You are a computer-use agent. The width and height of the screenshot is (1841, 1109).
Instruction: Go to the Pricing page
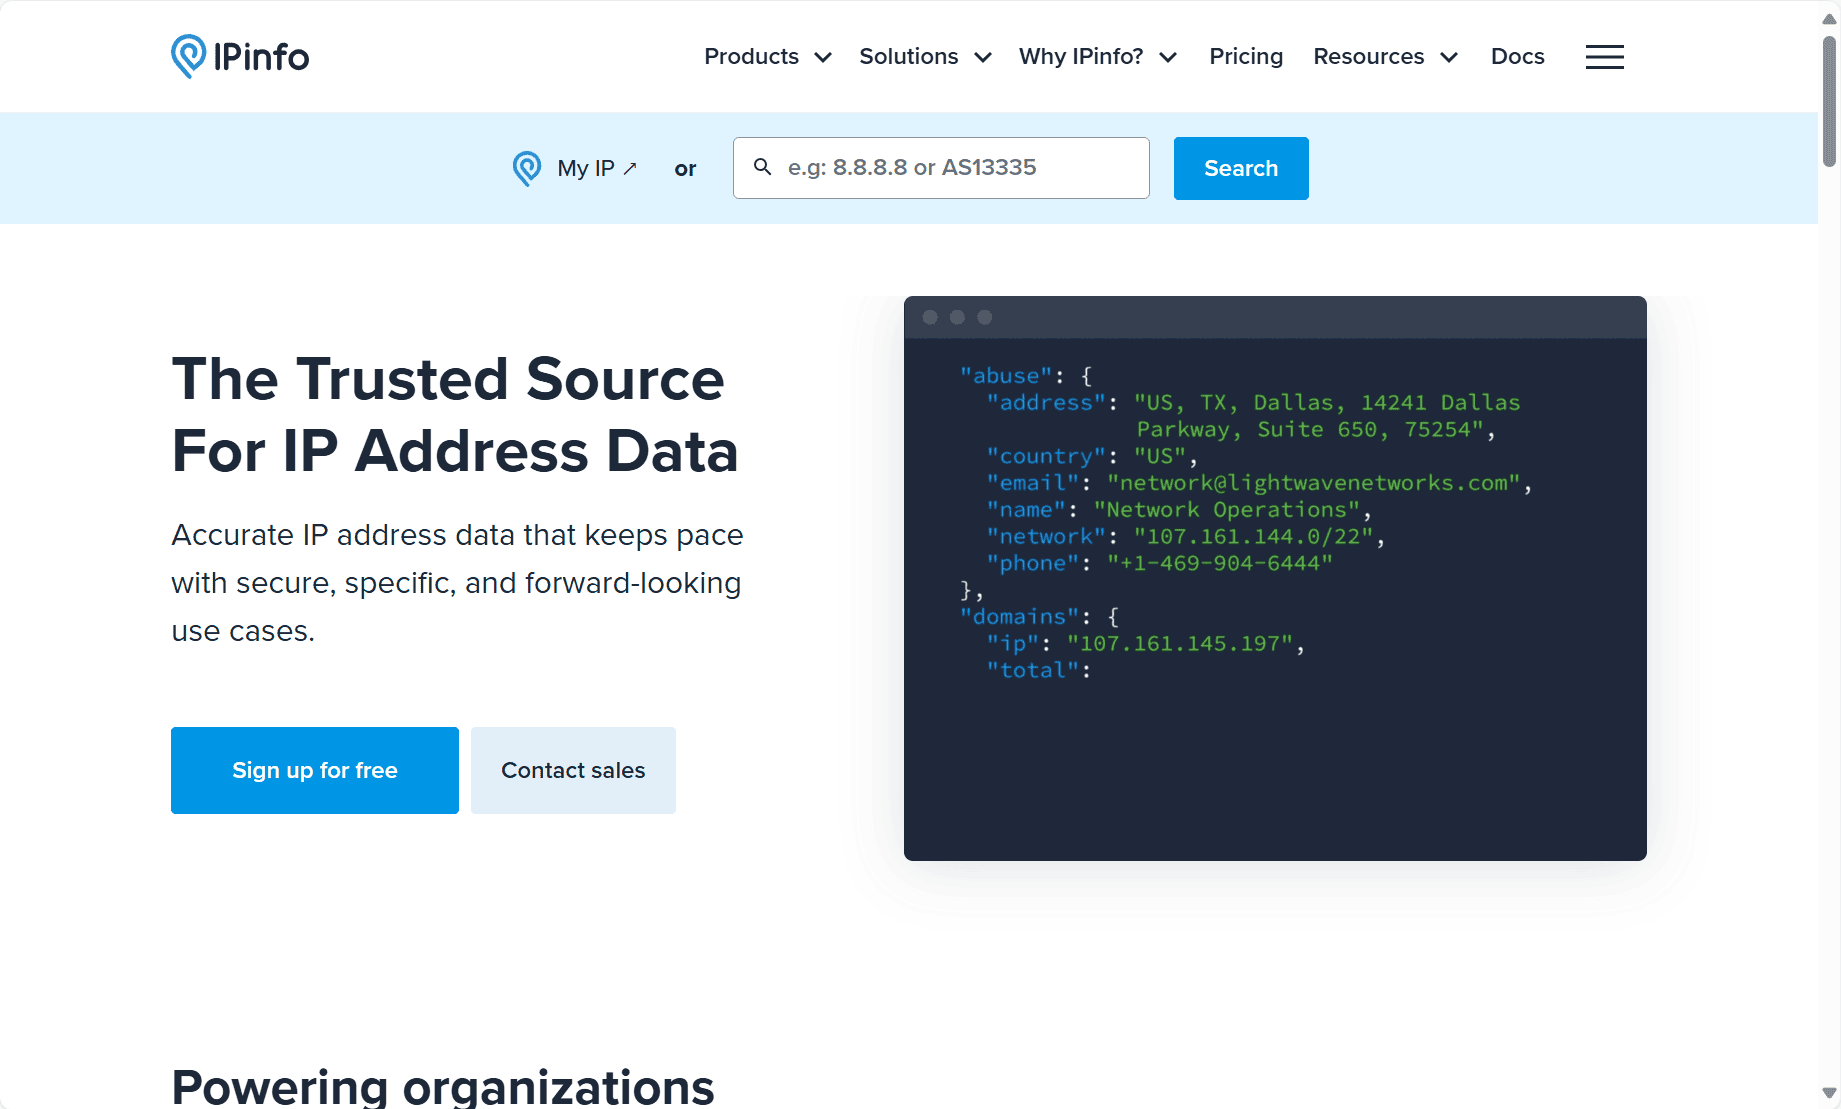[1246, 57]
